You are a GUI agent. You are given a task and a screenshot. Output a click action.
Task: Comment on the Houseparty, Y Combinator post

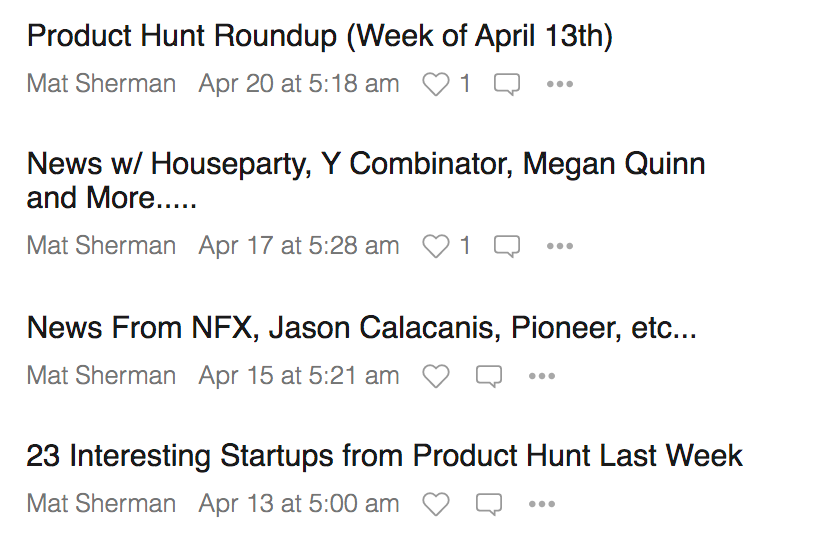tap(507, 246)
